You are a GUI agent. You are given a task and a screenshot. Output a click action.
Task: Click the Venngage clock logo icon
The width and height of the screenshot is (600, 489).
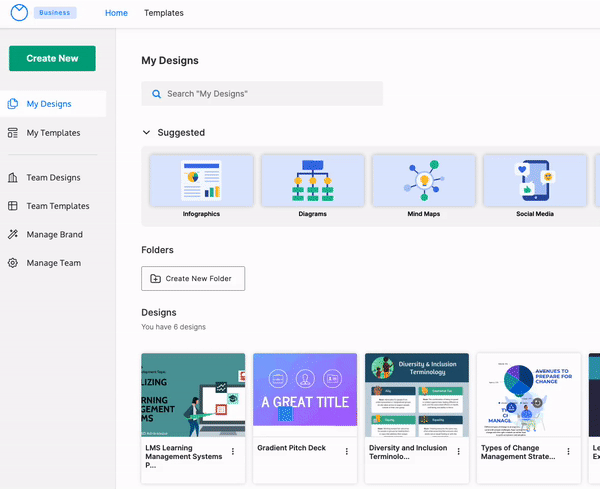click(x=19, y=13)
